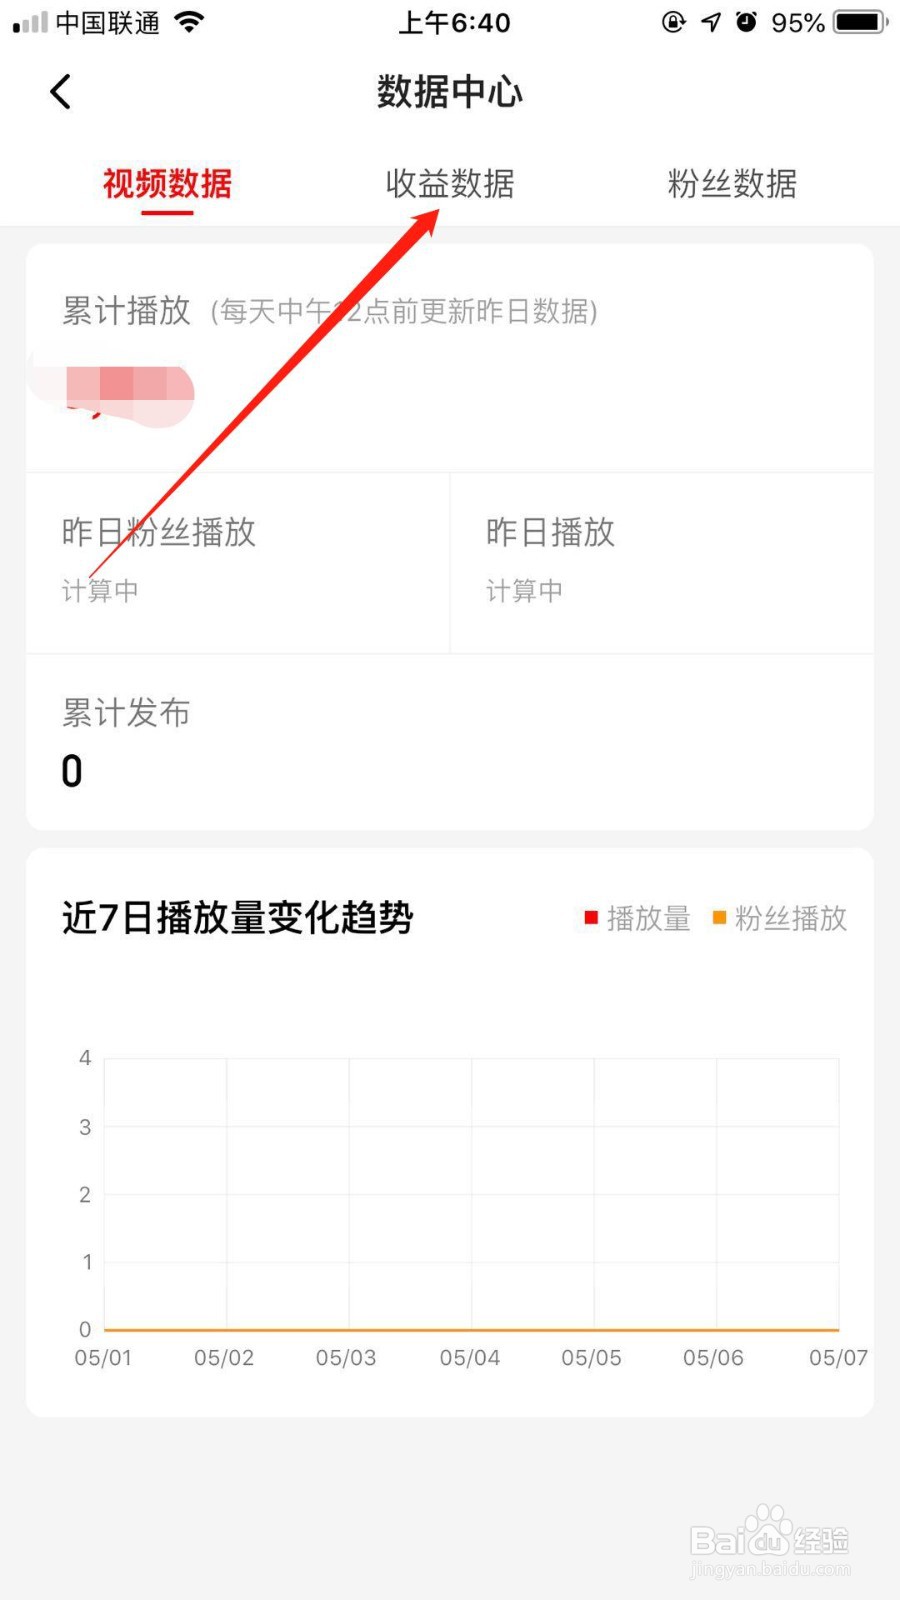The image size is (900, 1600).
Task: Tap the 近7日播放量变化趋势 chart title
Action: (238, 917)
